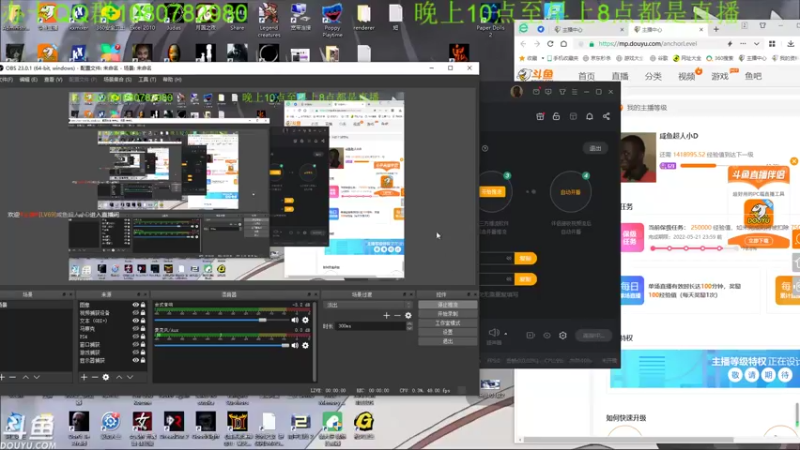
Task: Remove selected source with the minus icon
Action: (94, 377)
